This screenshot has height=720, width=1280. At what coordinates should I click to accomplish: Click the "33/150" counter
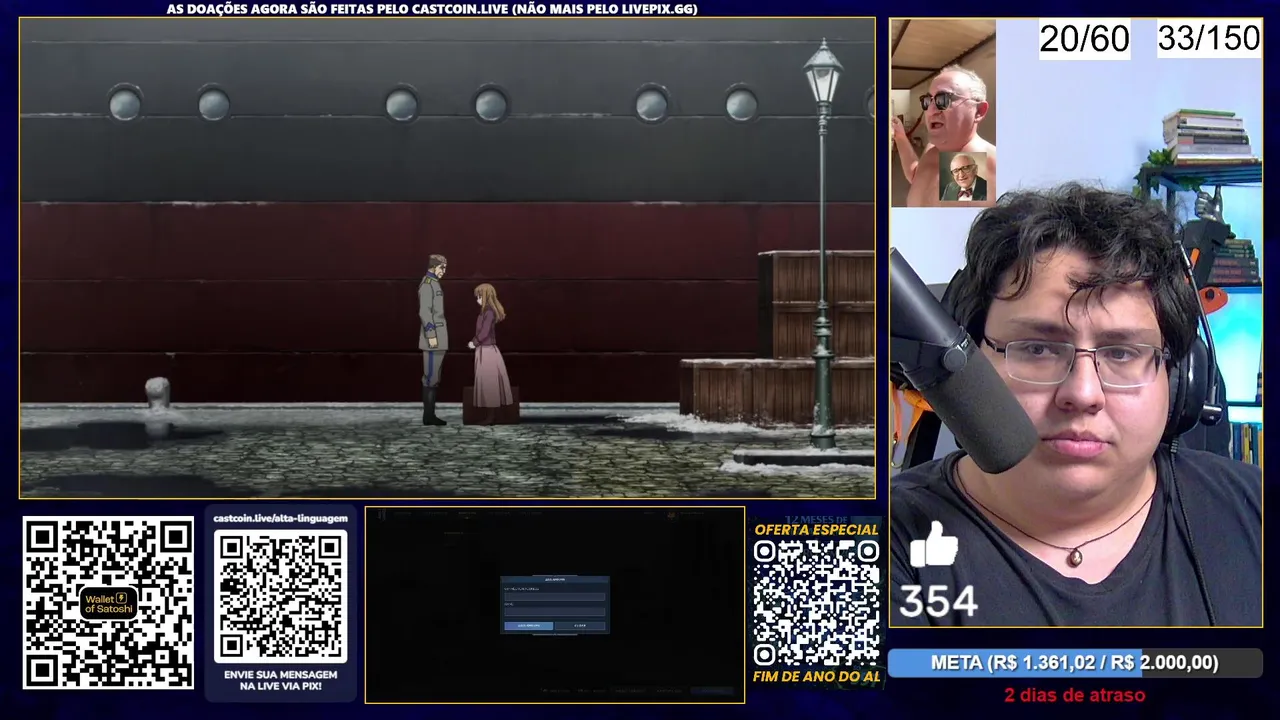[x=1208, y=38]
